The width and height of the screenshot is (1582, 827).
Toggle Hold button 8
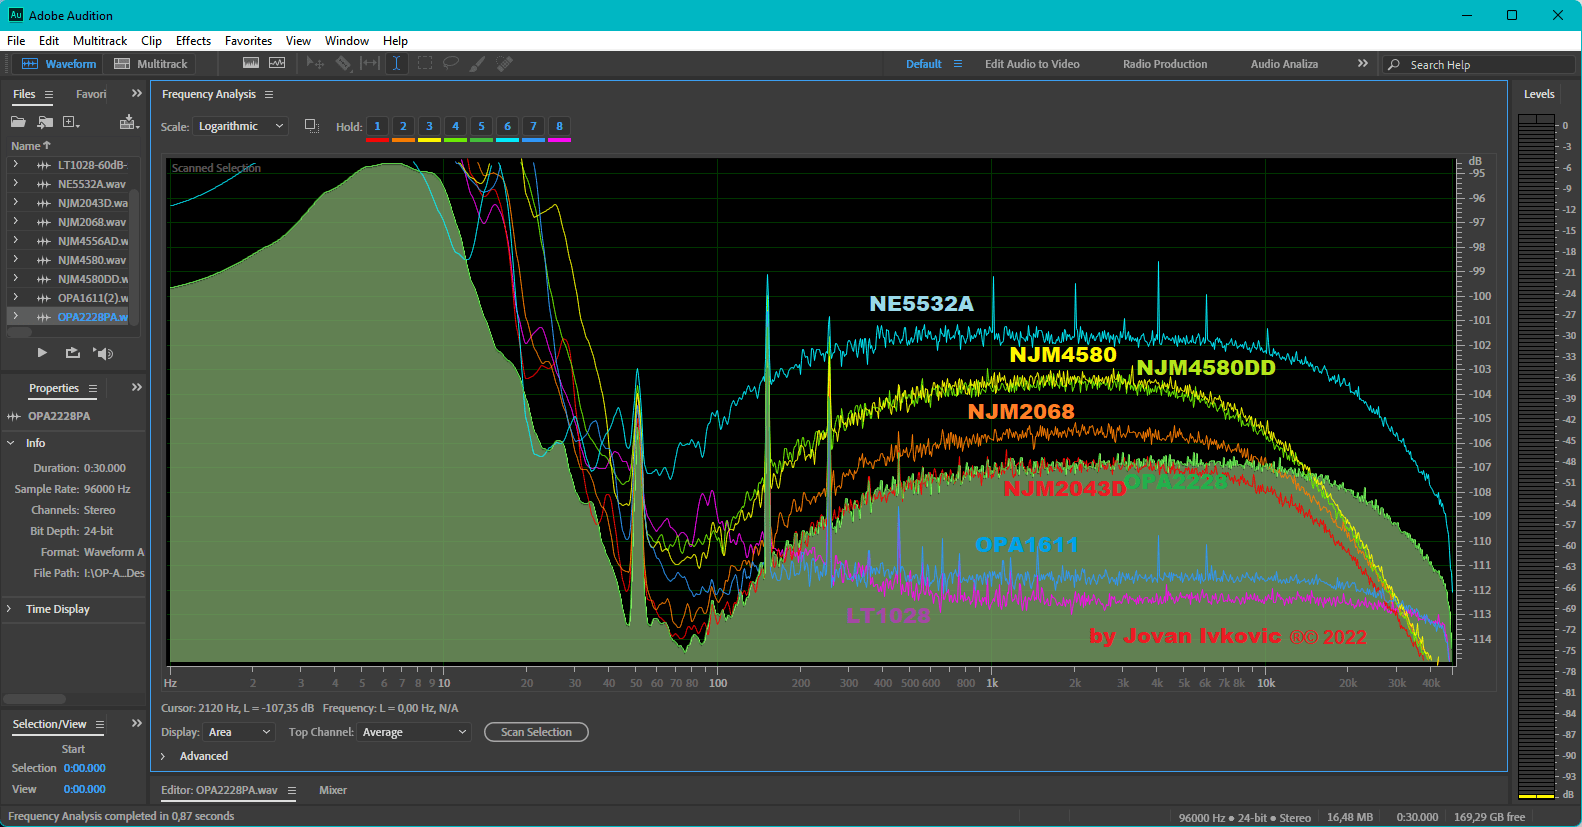tap(559, 126)
